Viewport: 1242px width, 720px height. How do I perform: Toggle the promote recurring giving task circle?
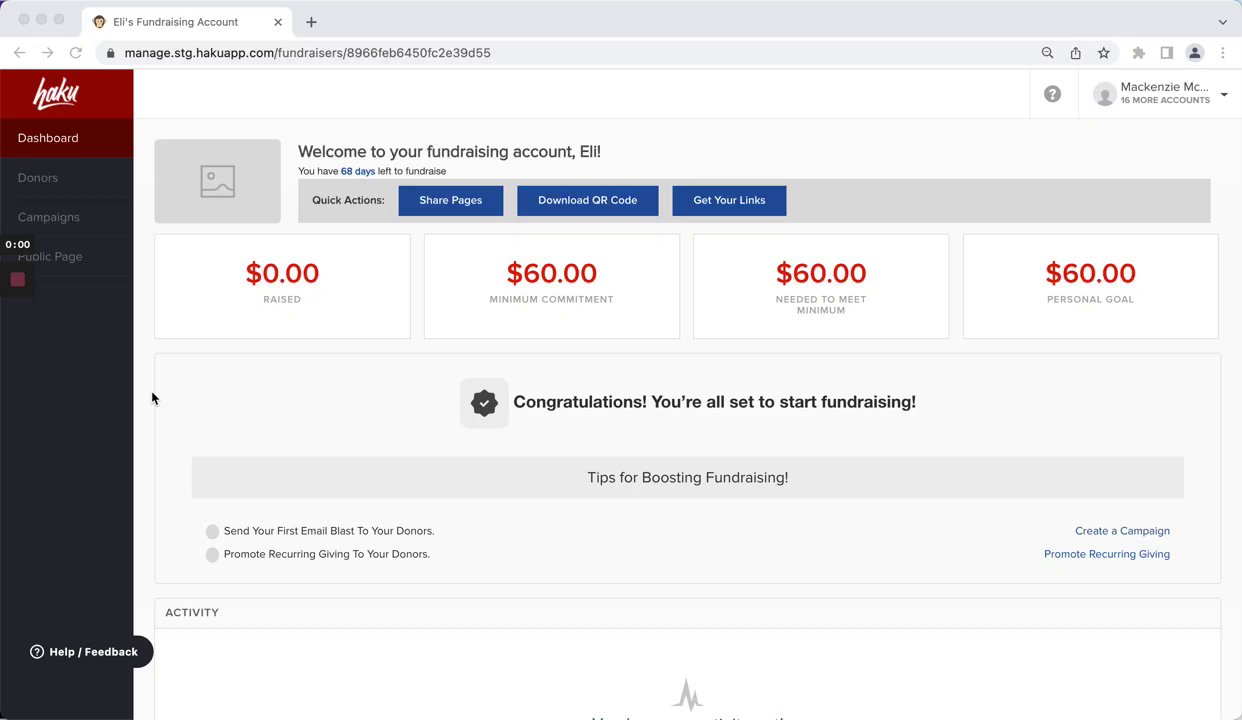tap(212, 555)
